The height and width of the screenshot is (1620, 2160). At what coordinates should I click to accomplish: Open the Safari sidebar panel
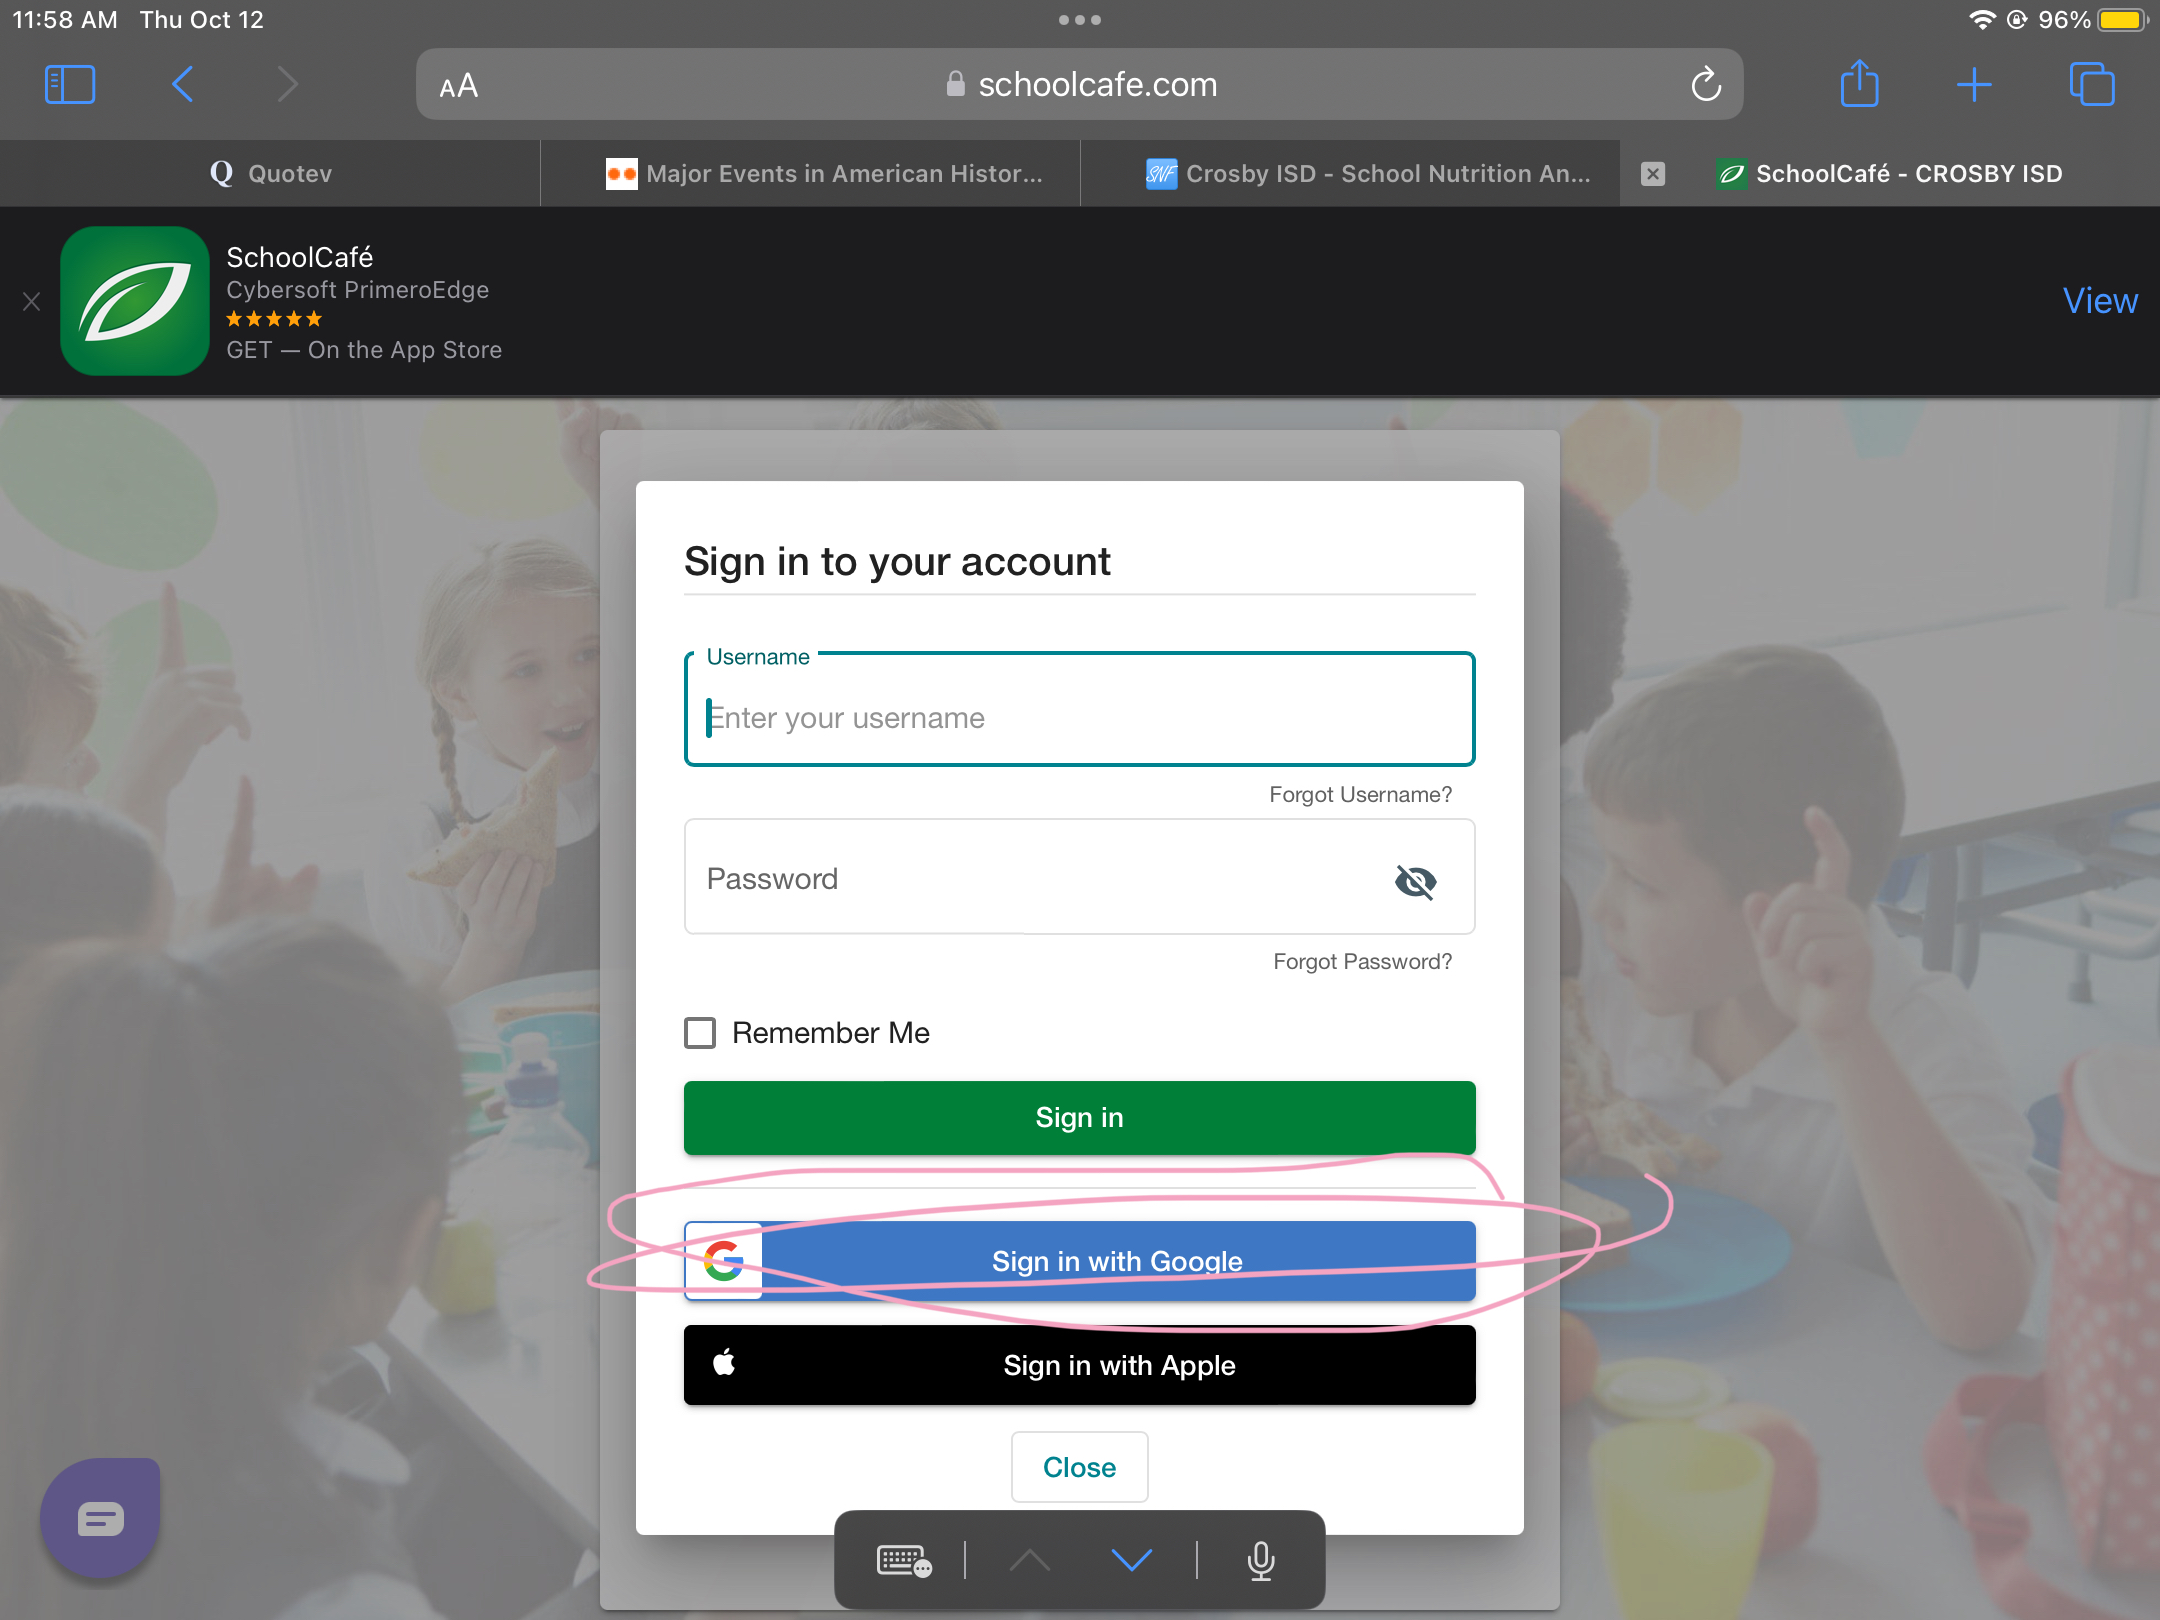tap(70, 85)
